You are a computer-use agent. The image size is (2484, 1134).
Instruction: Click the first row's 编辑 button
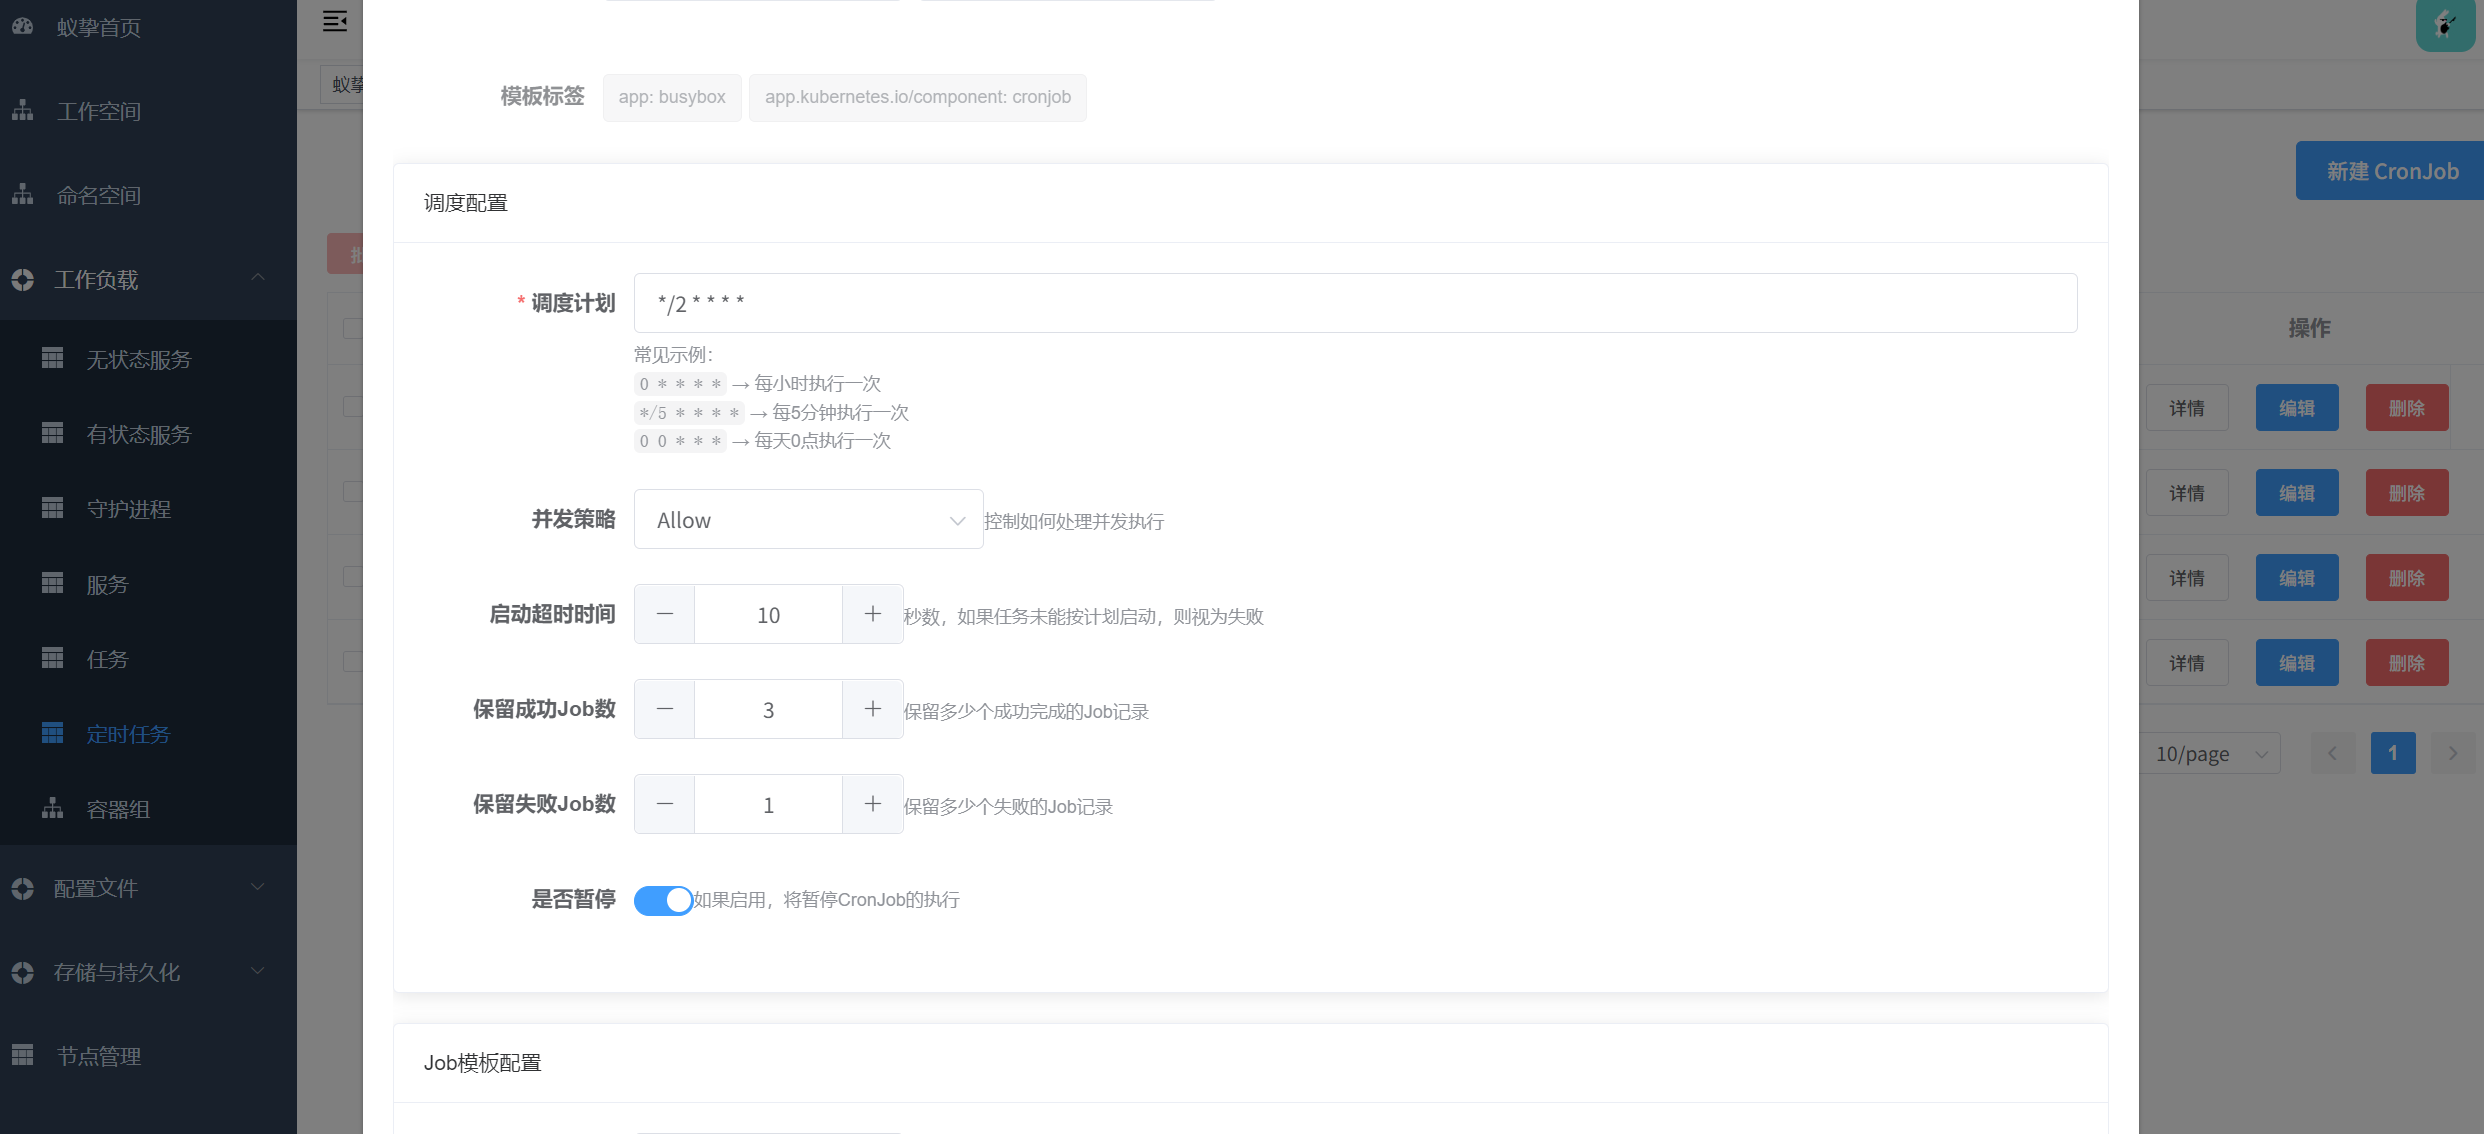coord(2296,408)
